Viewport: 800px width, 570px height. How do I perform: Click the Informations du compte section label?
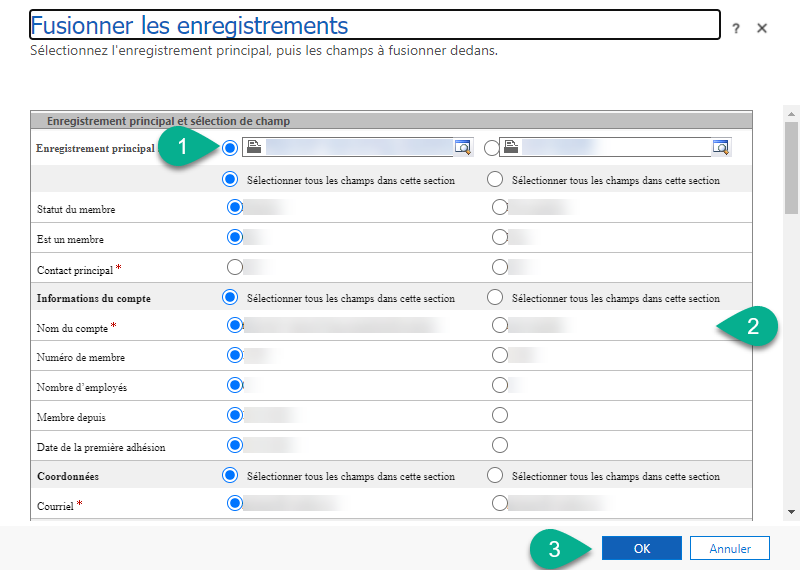94,299
